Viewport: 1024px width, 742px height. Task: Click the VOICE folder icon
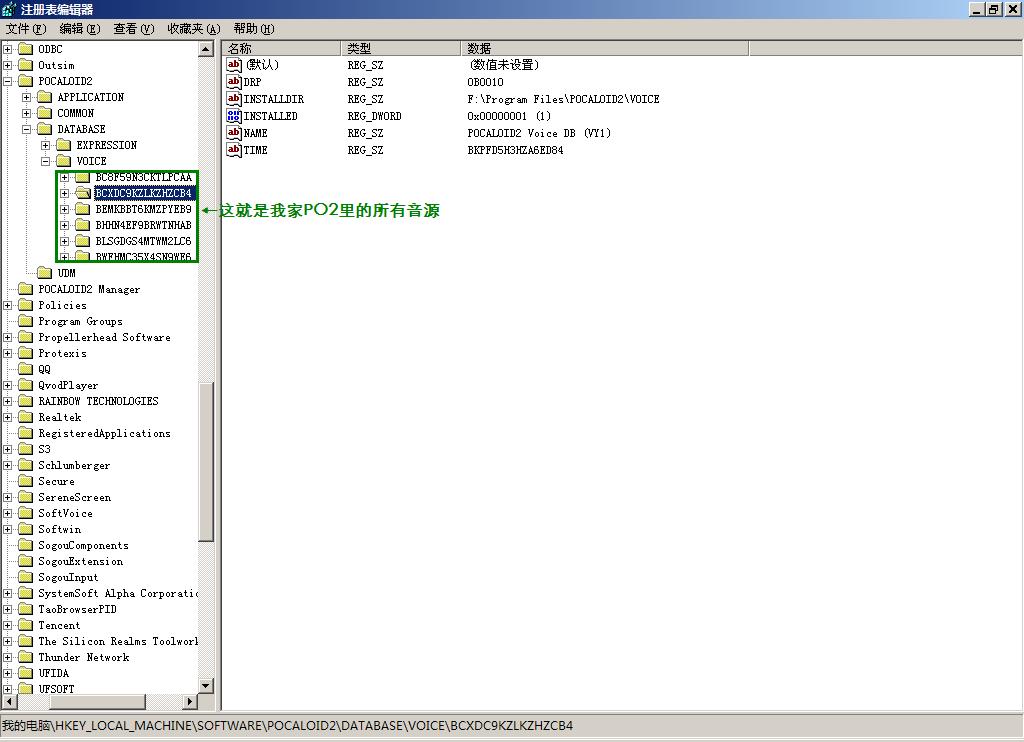pyautogui.click(x=63, y=161)
